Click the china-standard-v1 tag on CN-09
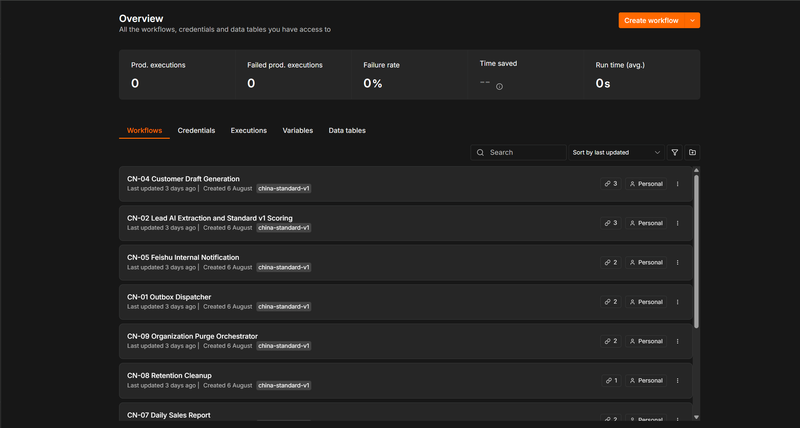 pos(284,346)
